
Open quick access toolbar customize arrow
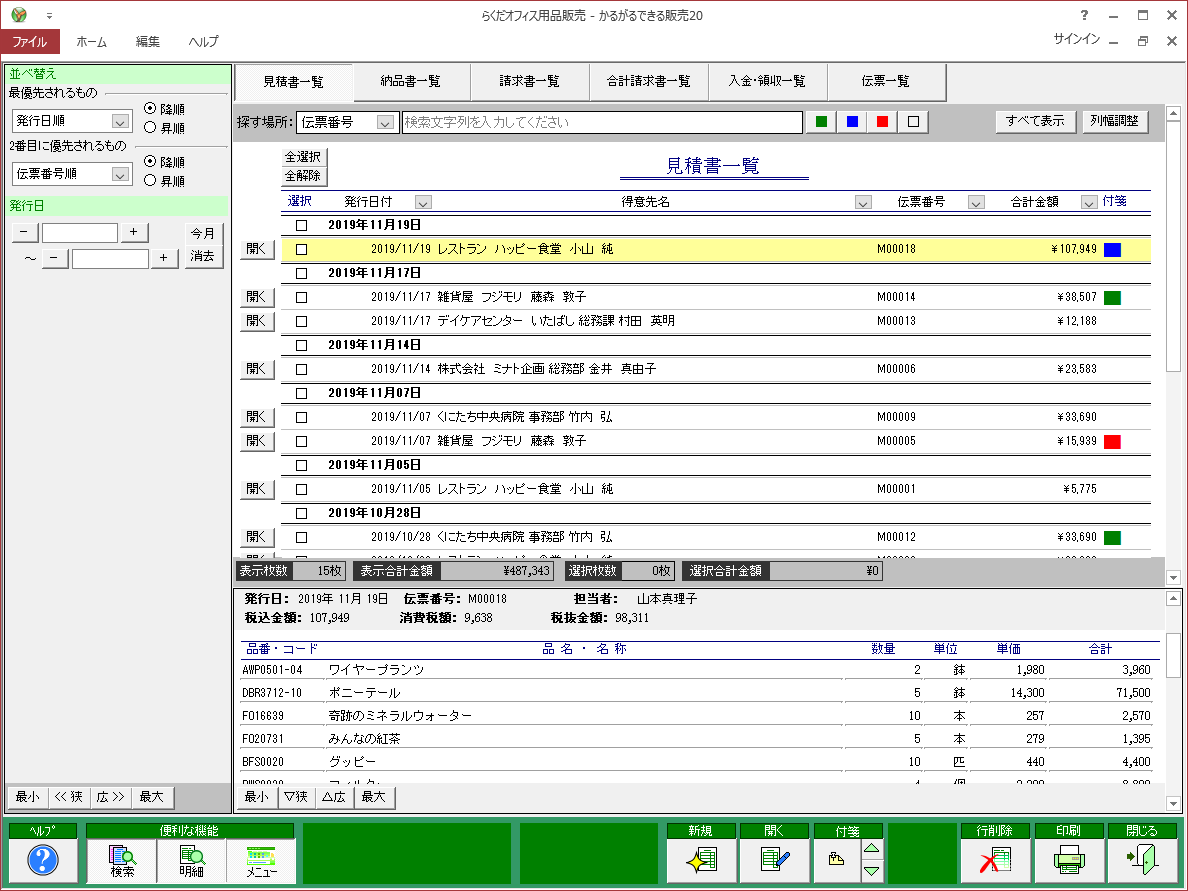pyautogui.click(x=49, y=15)
